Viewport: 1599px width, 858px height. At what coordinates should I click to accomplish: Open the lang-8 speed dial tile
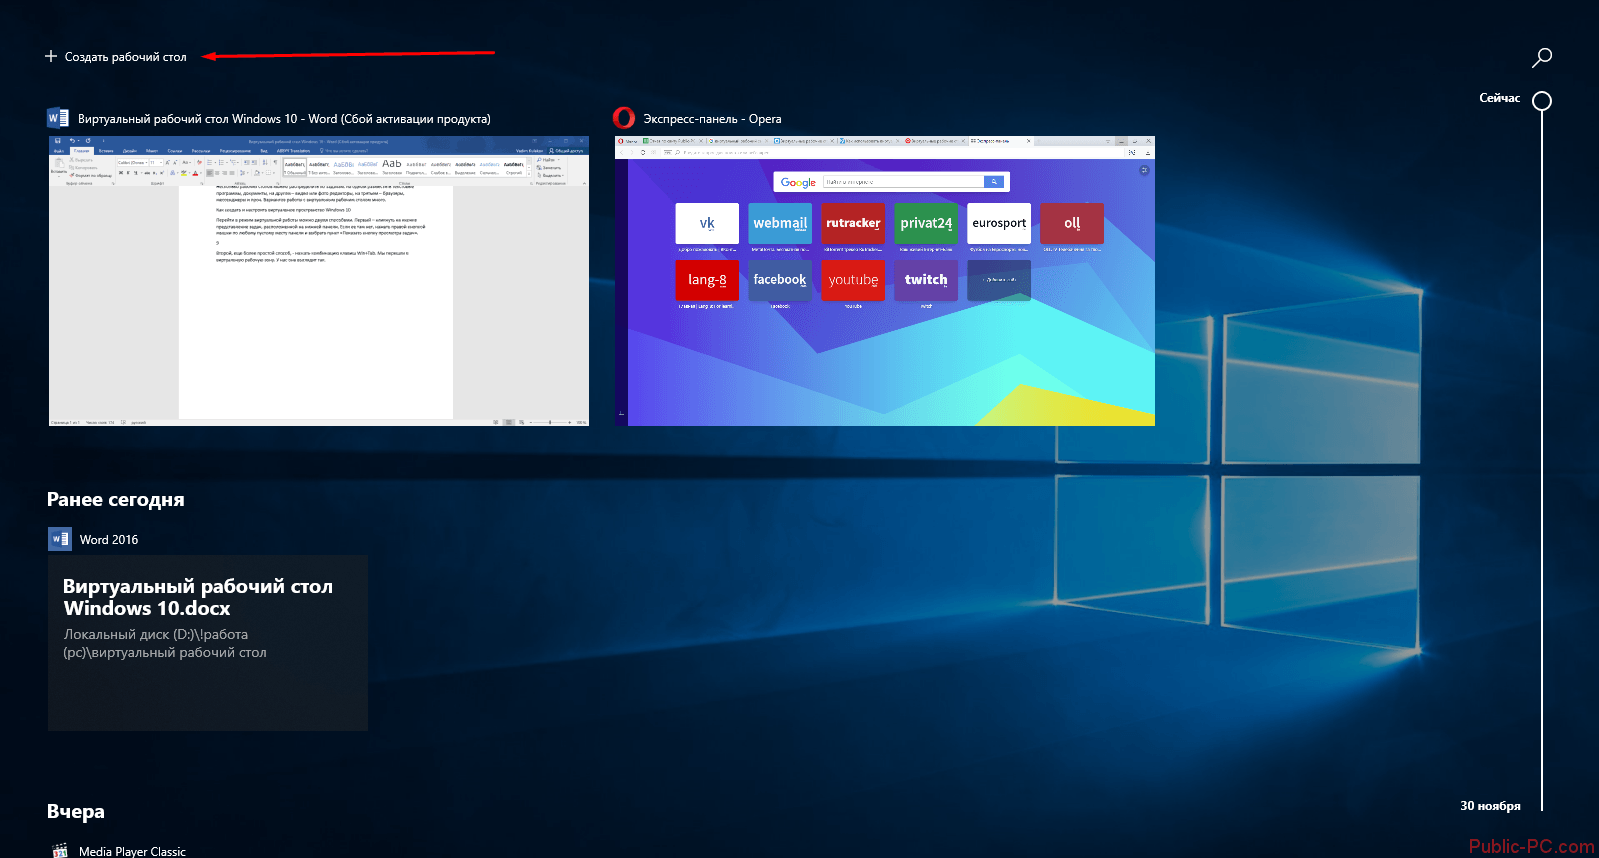(707, 280)
